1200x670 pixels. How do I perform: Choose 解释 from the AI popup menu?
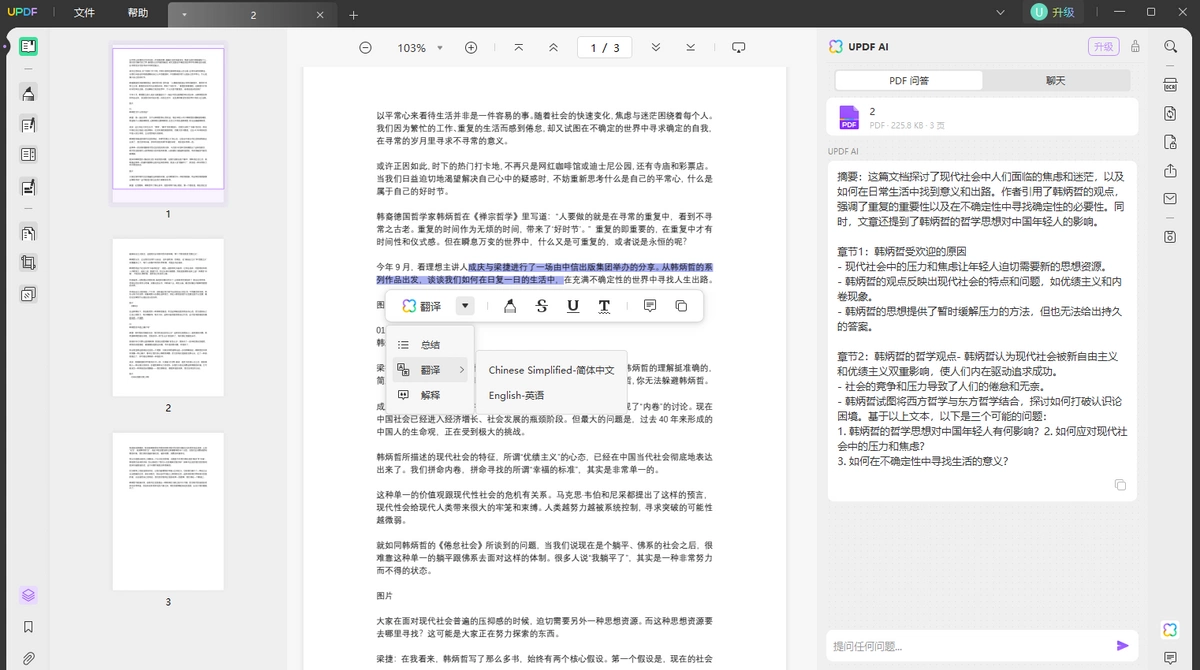pos(430,395)
